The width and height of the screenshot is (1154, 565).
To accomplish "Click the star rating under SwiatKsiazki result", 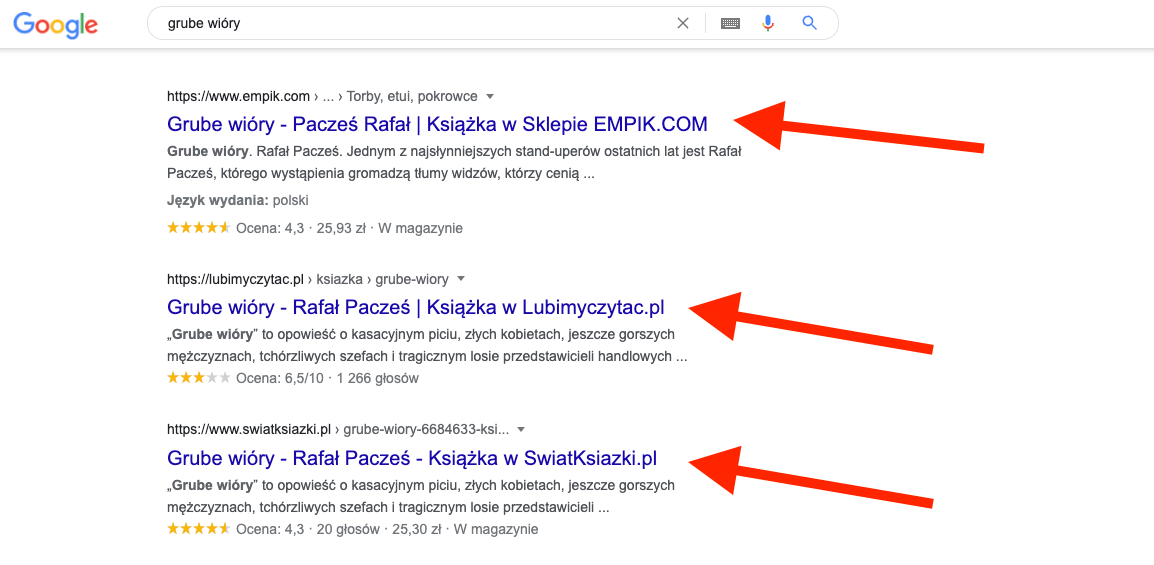I will [198, 529].
